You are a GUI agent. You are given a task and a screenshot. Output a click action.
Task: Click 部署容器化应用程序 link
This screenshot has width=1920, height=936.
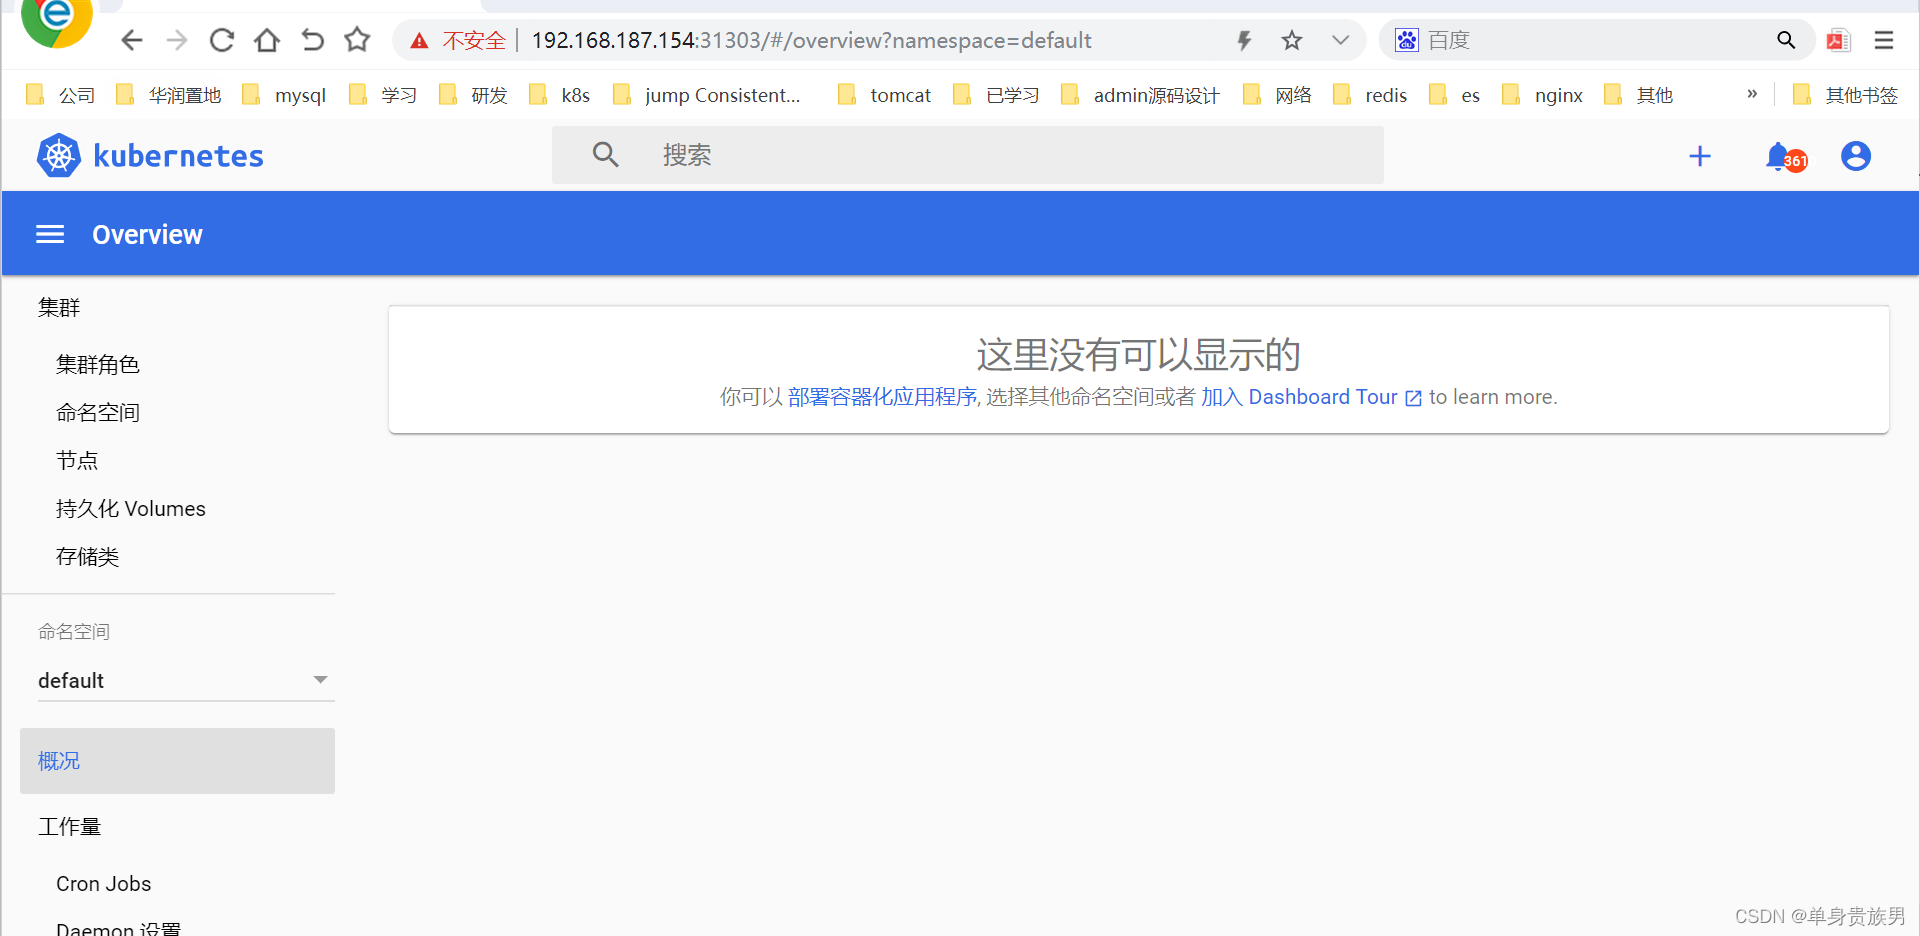point(882,397)
